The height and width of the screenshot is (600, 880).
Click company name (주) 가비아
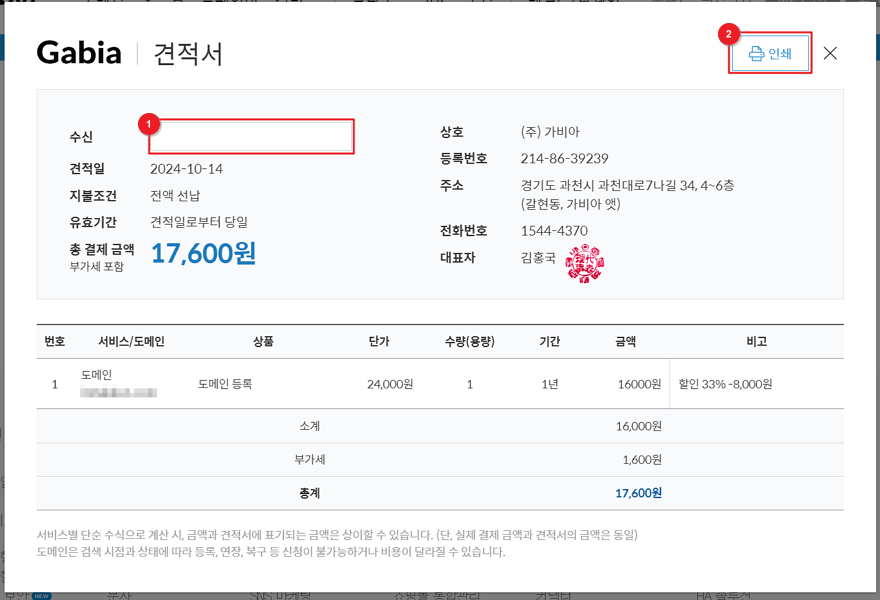tap(550, 132)
